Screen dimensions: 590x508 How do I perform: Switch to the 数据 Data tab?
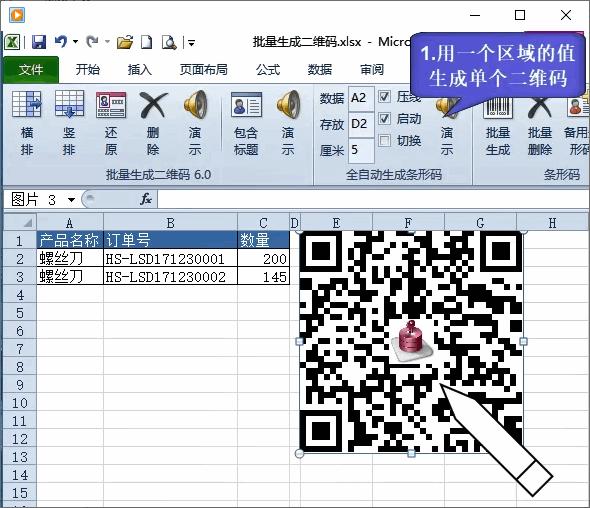coord(320,70)
